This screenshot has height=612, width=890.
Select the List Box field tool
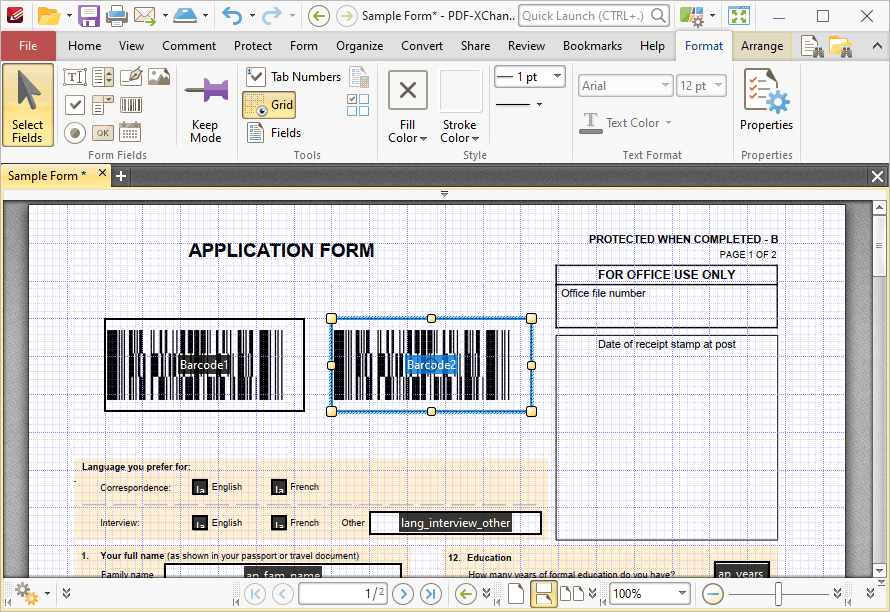pyautogui.click(x=103, y=77)
